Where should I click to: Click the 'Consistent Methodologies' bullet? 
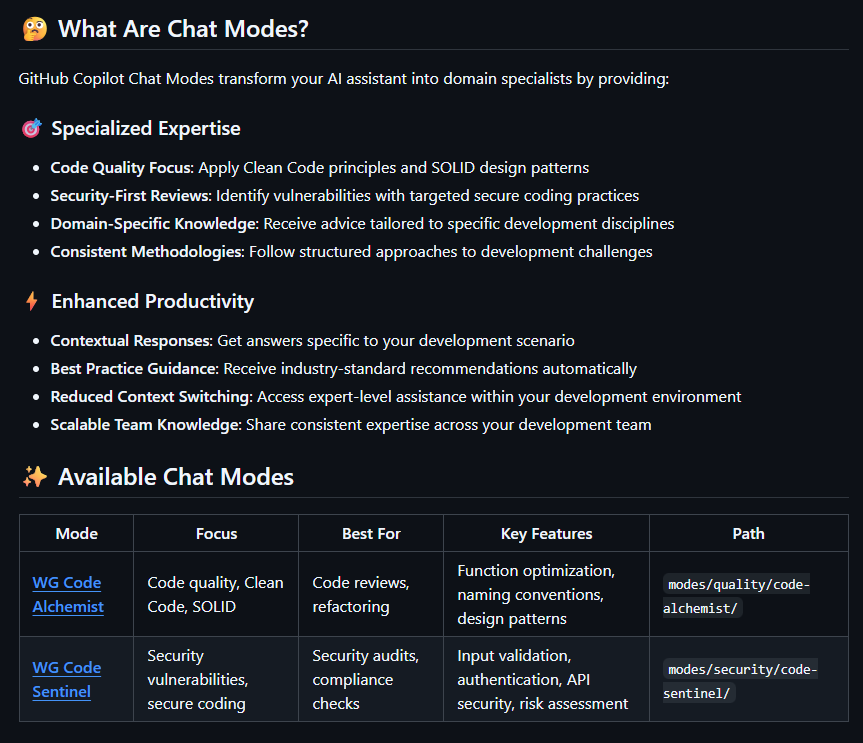pyautogui.click(x=351, y=252)
